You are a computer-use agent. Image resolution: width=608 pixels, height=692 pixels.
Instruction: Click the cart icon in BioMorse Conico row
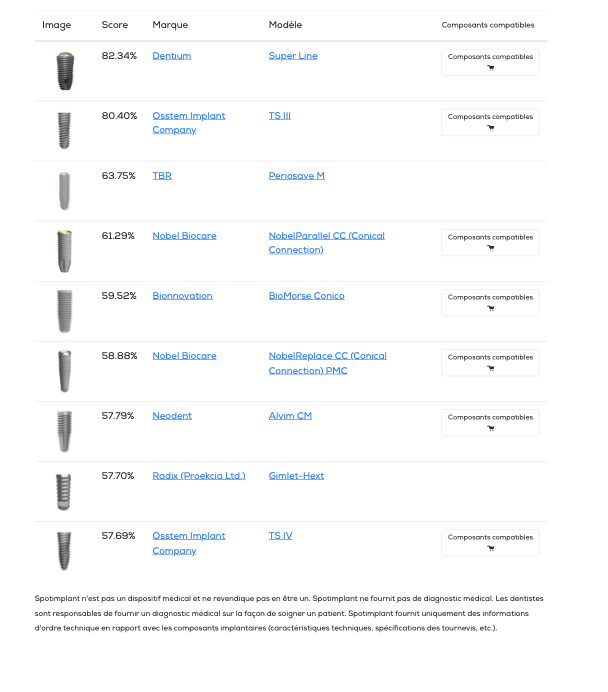coord(490,308)
